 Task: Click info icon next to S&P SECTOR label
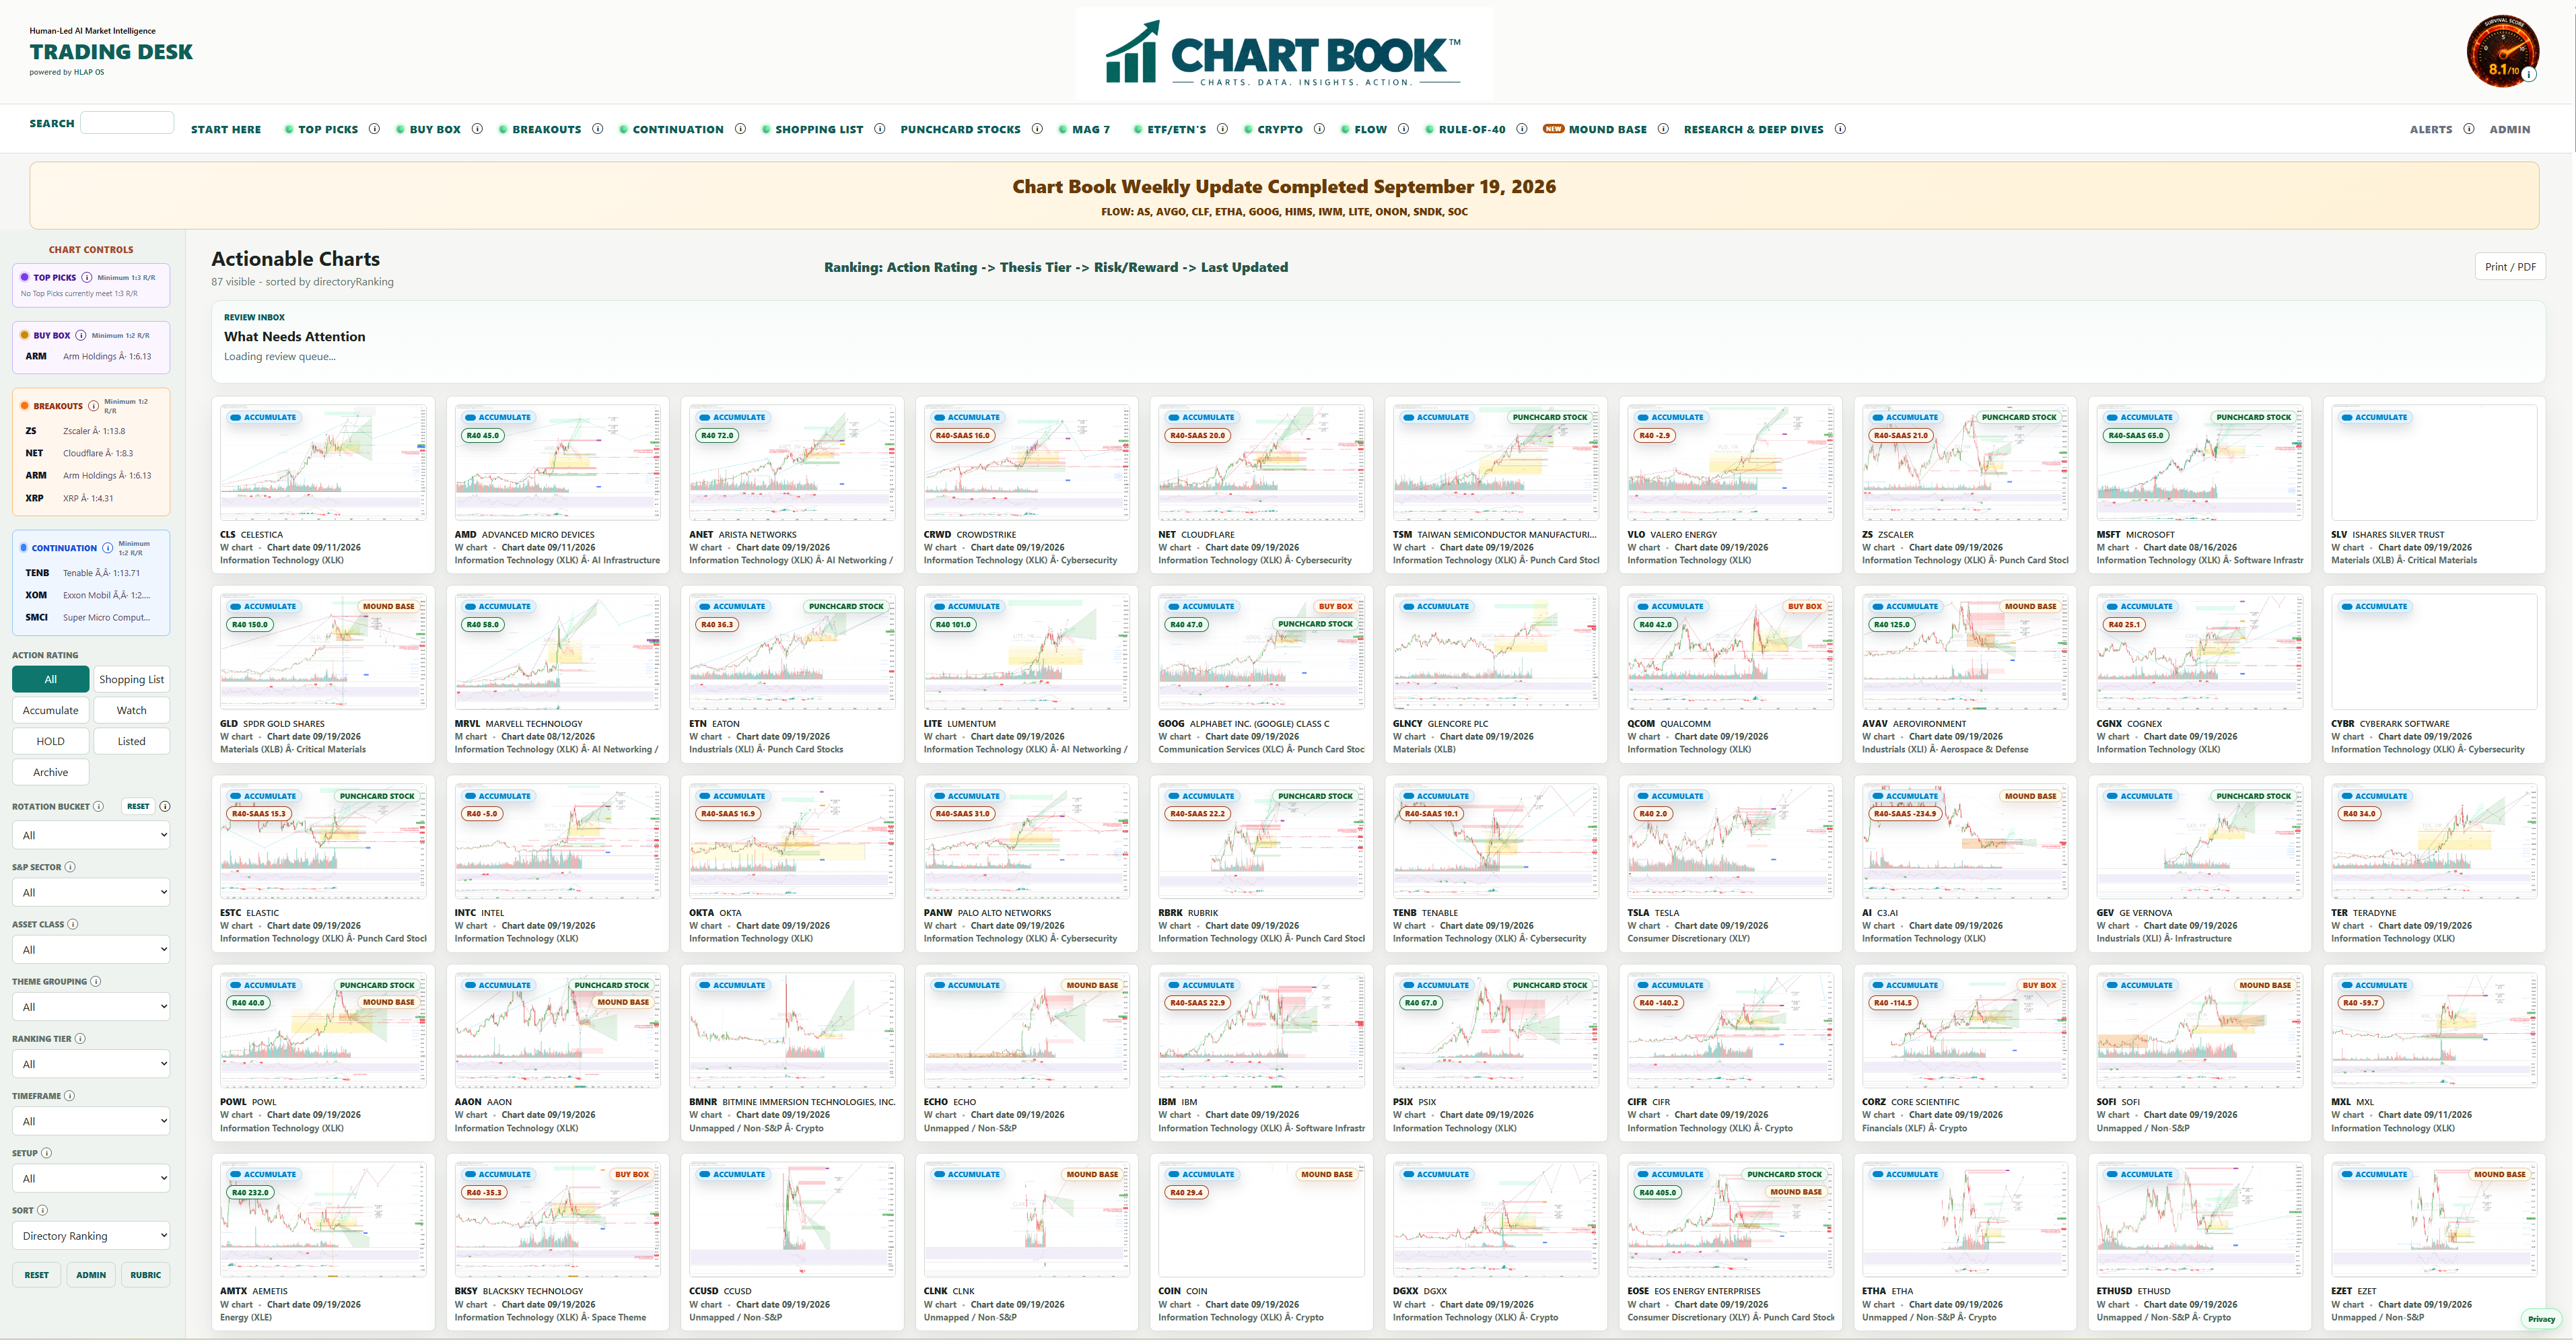pos(70,867)
